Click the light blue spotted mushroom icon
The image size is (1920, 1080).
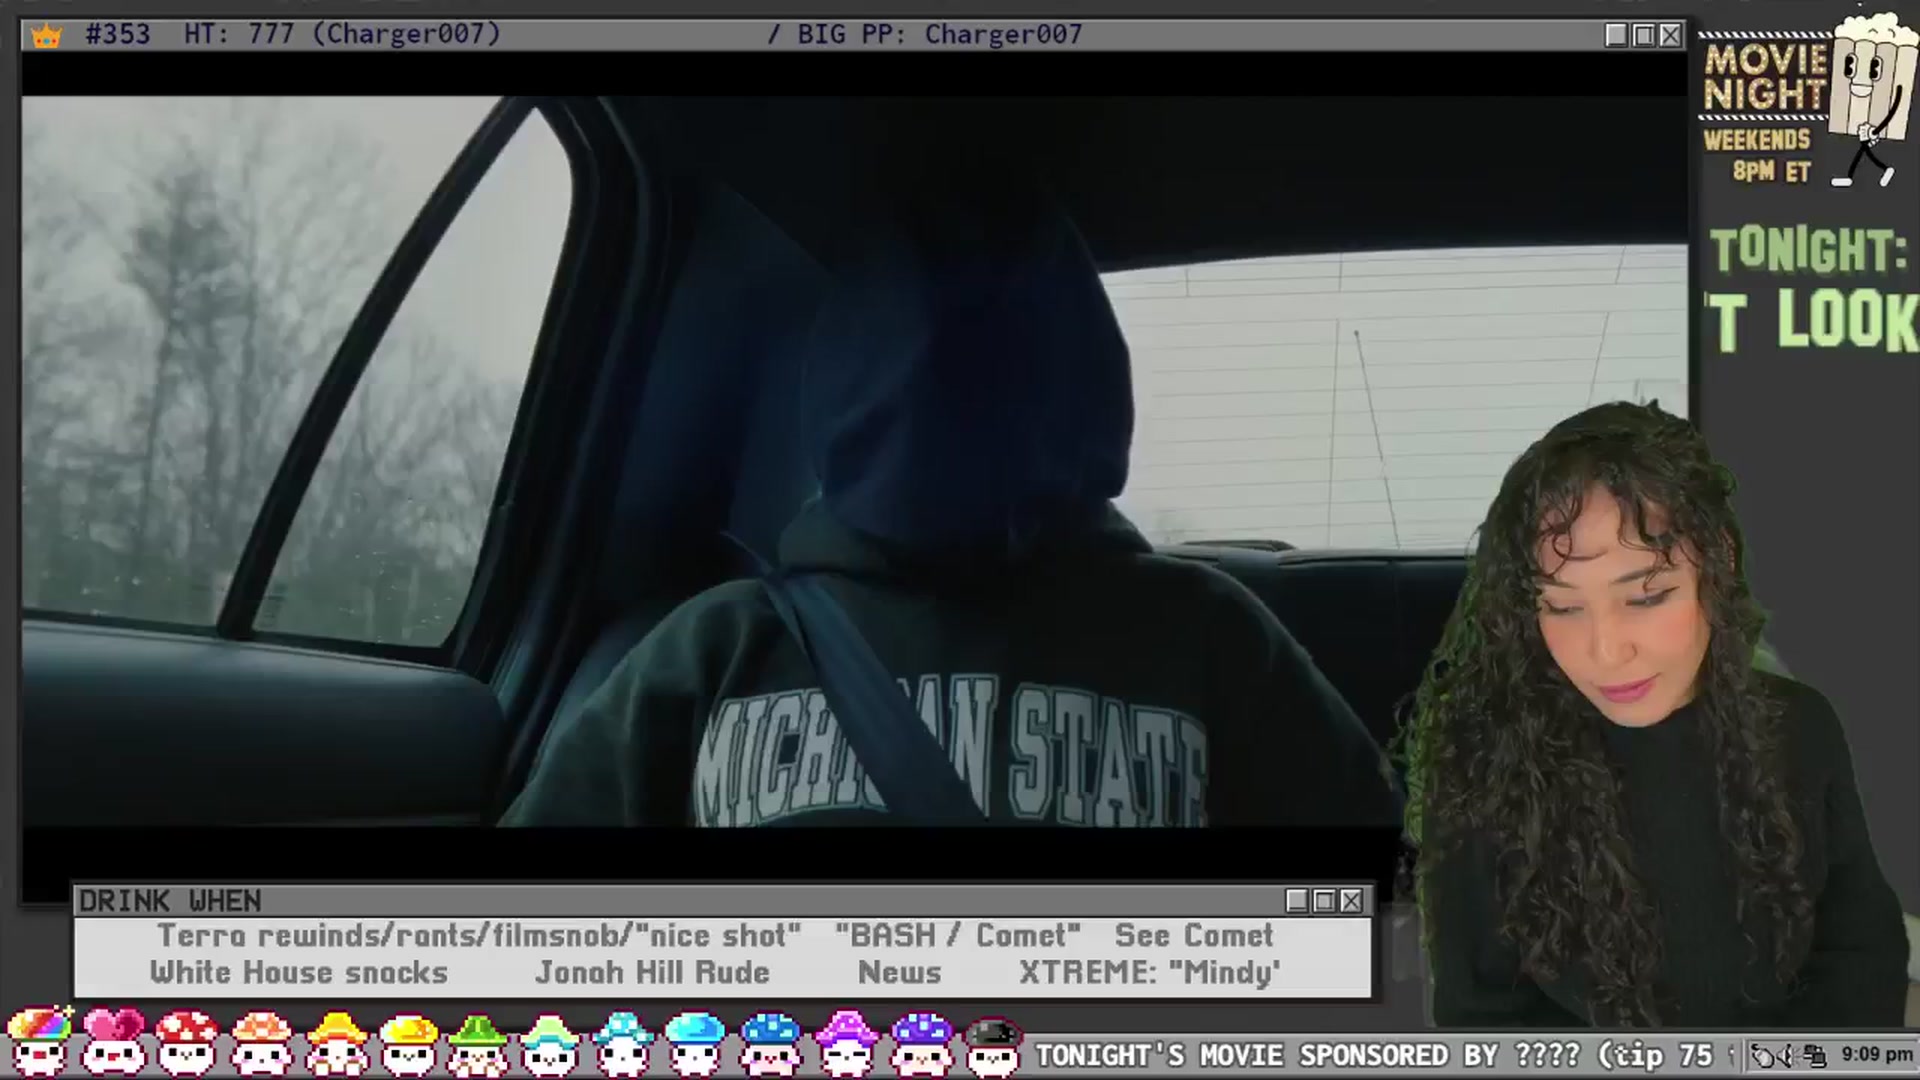622,1042
